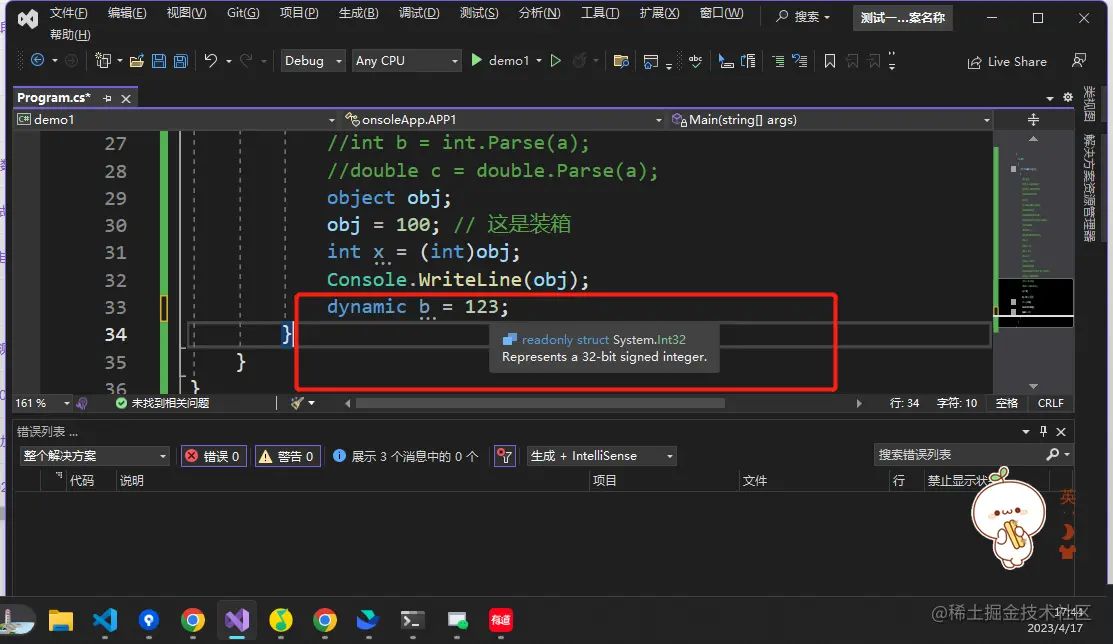Click the CRLF line ending indicator
The image size is (1113, 644).
[x=1051, y=403]
